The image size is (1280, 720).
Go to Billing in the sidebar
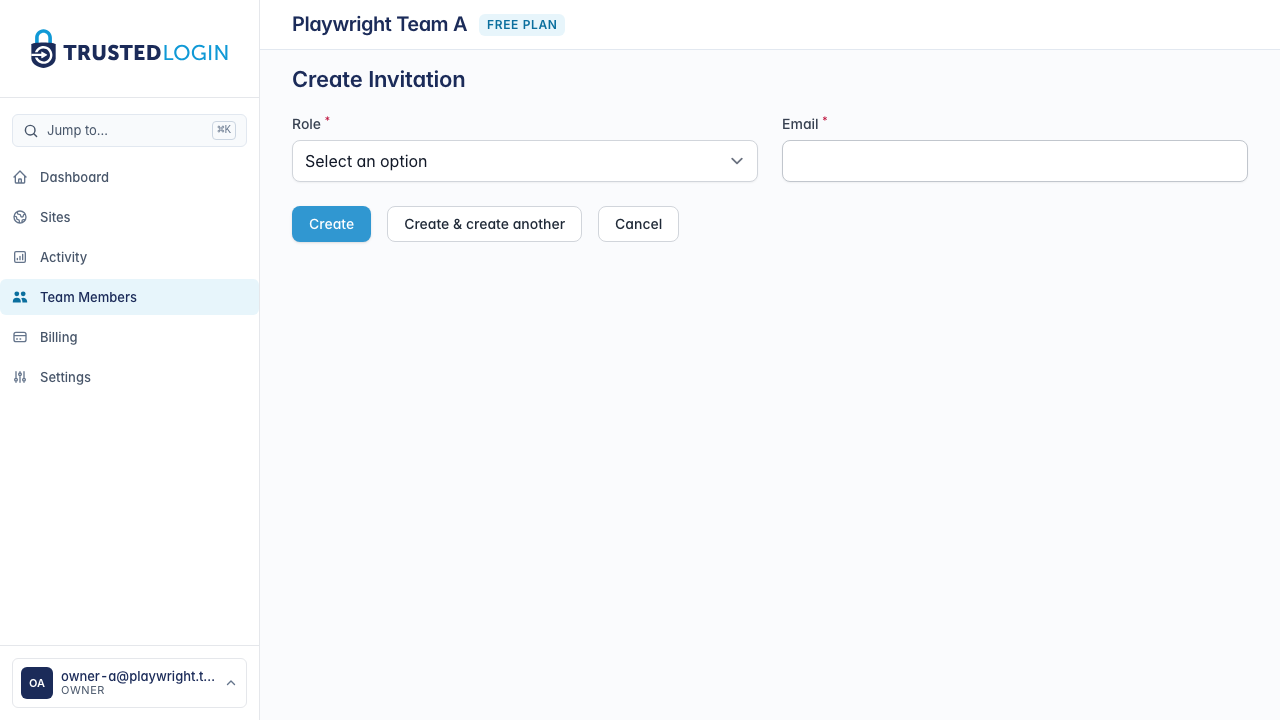point(58,337)
